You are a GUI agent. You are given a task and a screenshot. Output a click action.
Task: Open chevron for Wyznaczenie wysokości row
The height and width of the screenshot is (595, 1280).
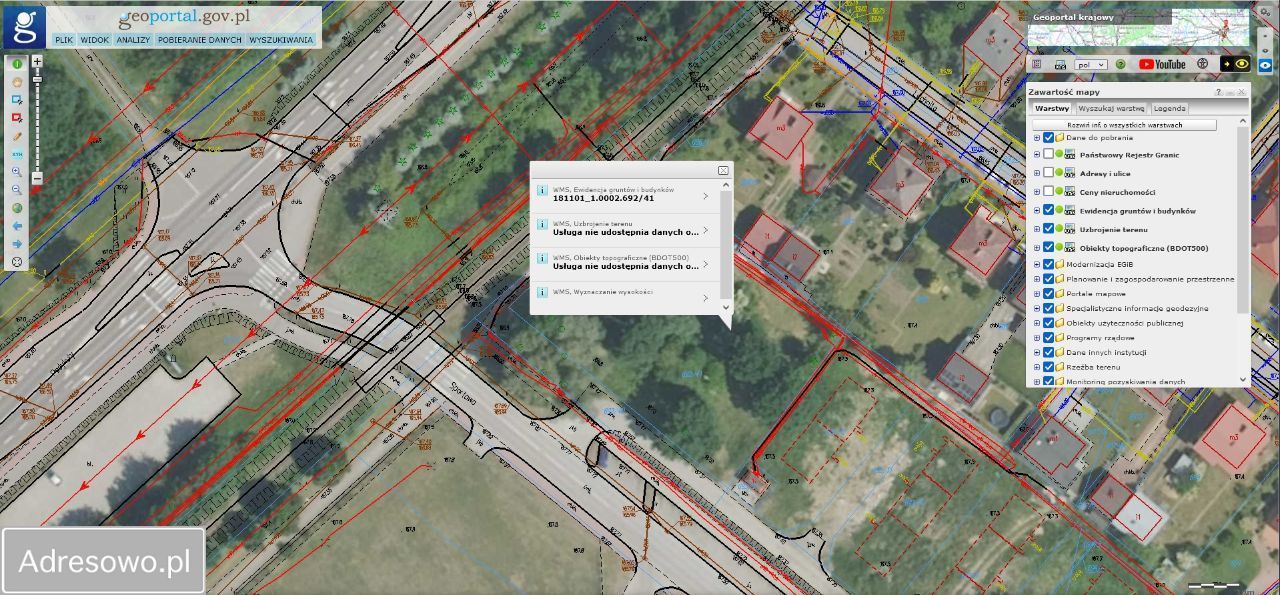[706, 298]
